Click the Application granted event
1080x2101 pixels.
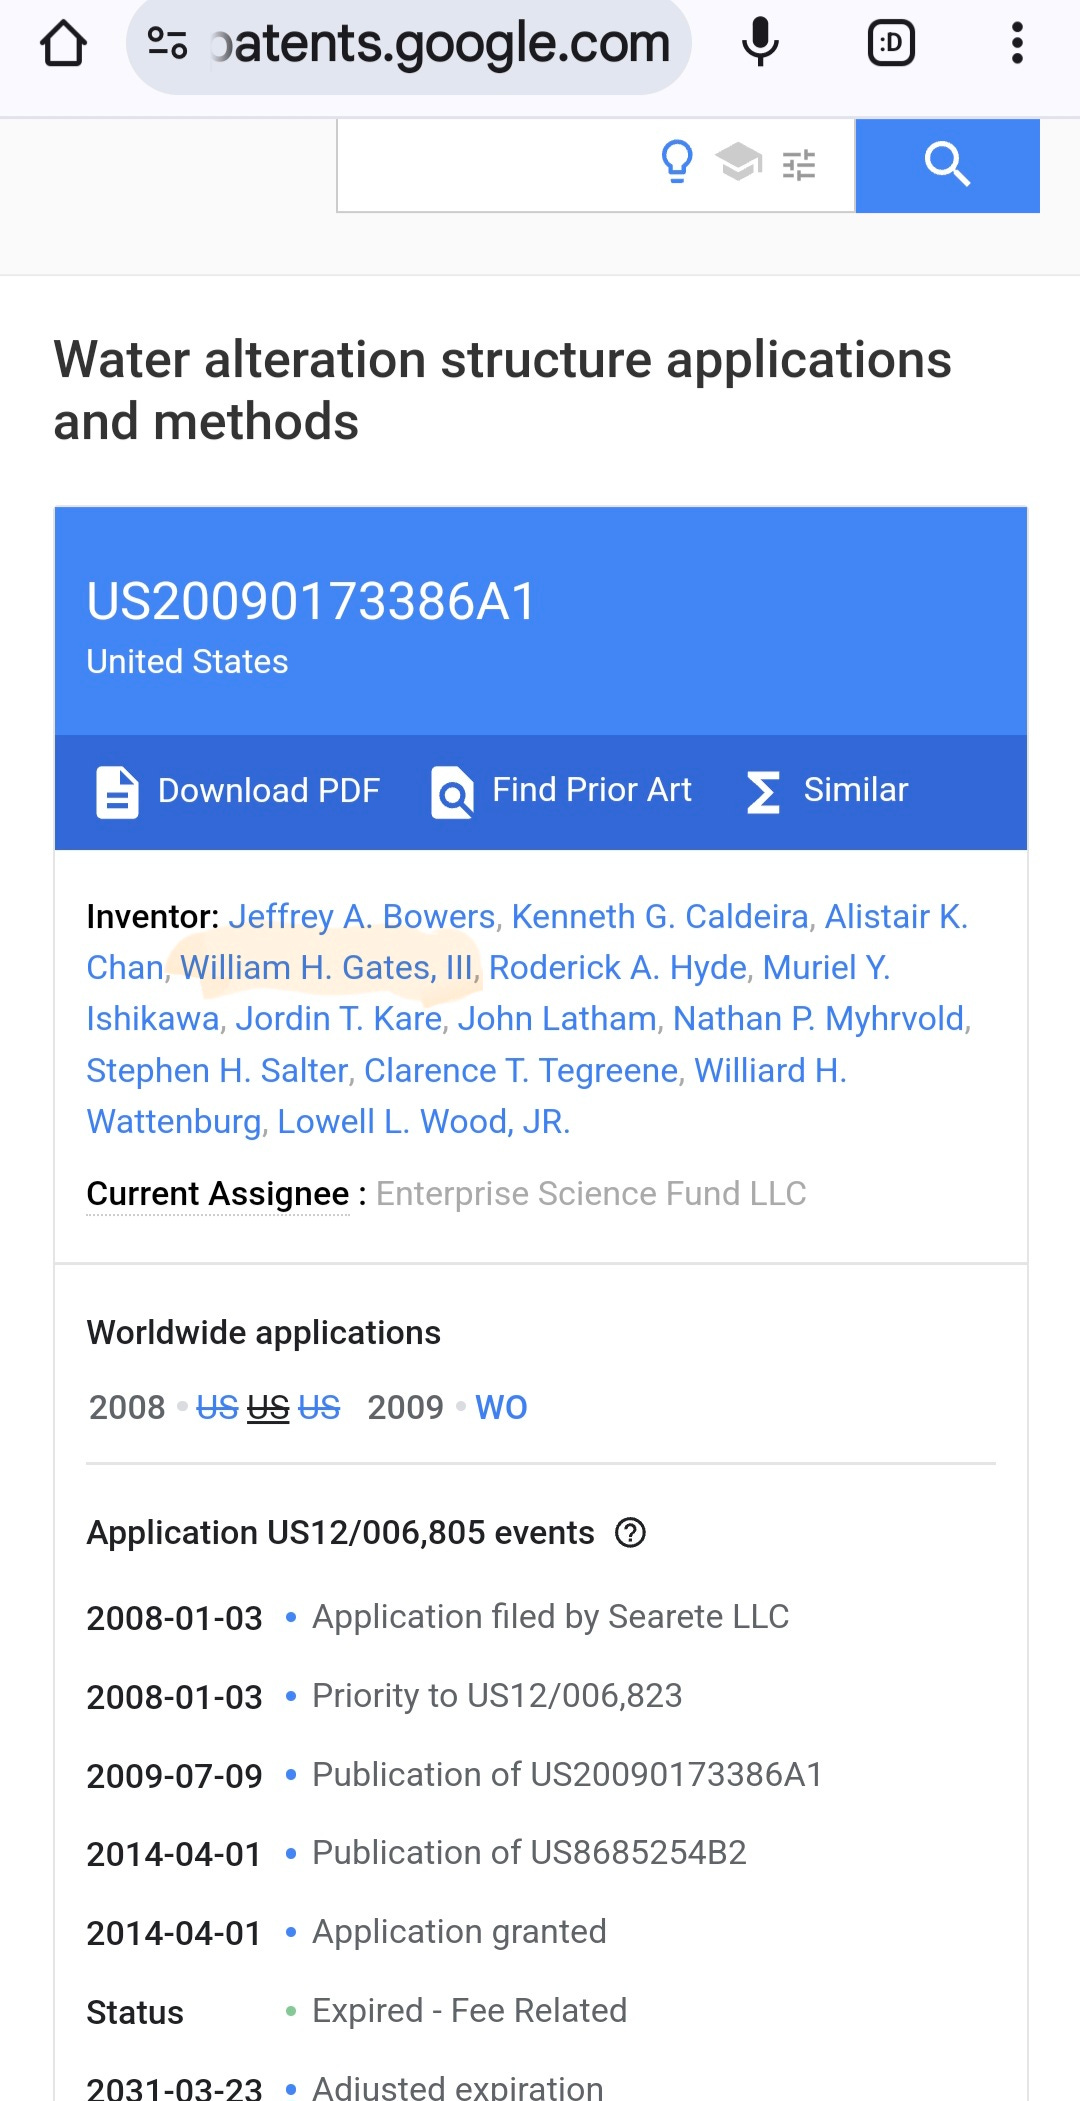coord(459,1931)
